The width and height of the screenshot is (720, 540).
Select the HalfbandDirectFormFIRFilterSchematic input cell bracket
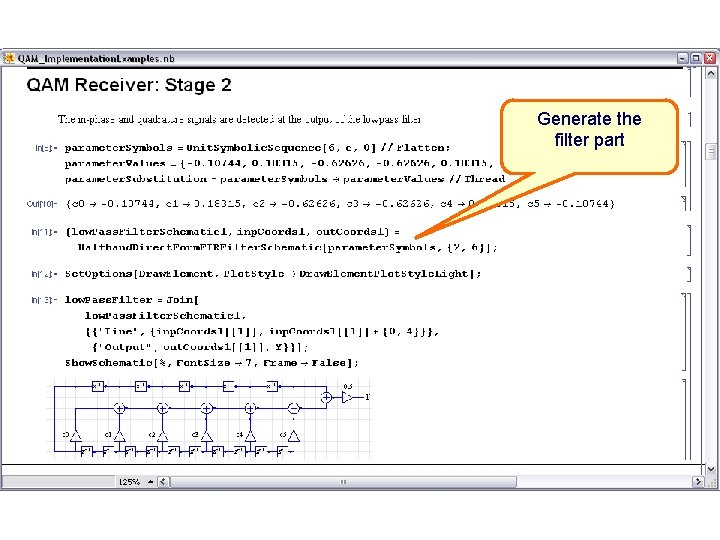pyautogui.click(x=689, y=240)
